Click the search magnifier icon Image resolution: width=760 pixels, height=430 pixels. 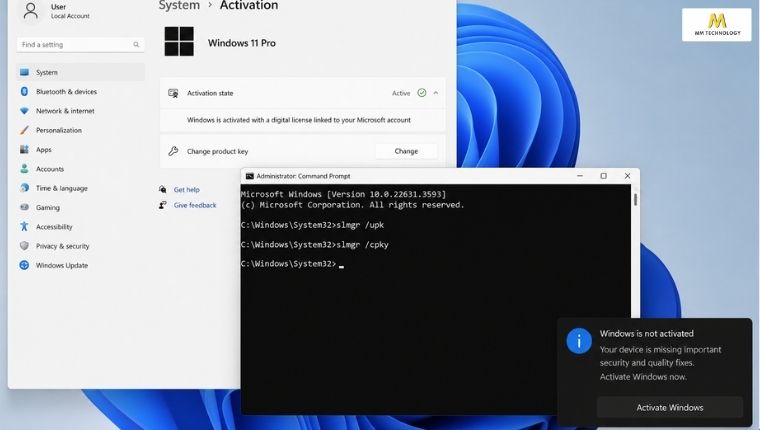click(136, 45)
